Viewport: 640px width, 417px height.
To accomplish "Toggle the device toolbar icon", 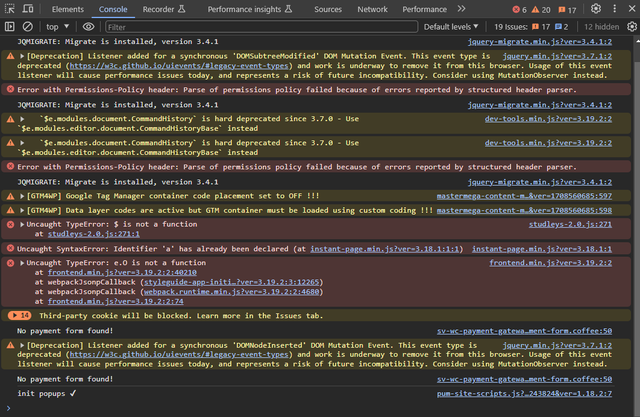I will (x=28, y=9).
